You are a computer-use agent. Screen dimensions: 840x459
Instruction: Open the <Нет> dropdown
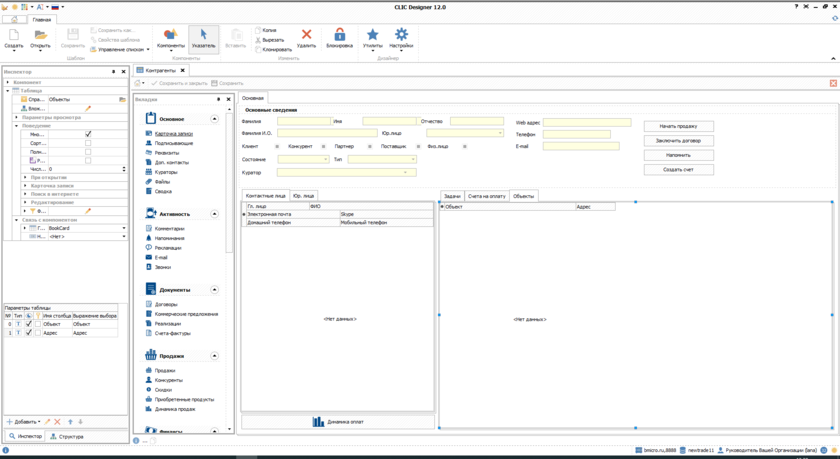124,237
